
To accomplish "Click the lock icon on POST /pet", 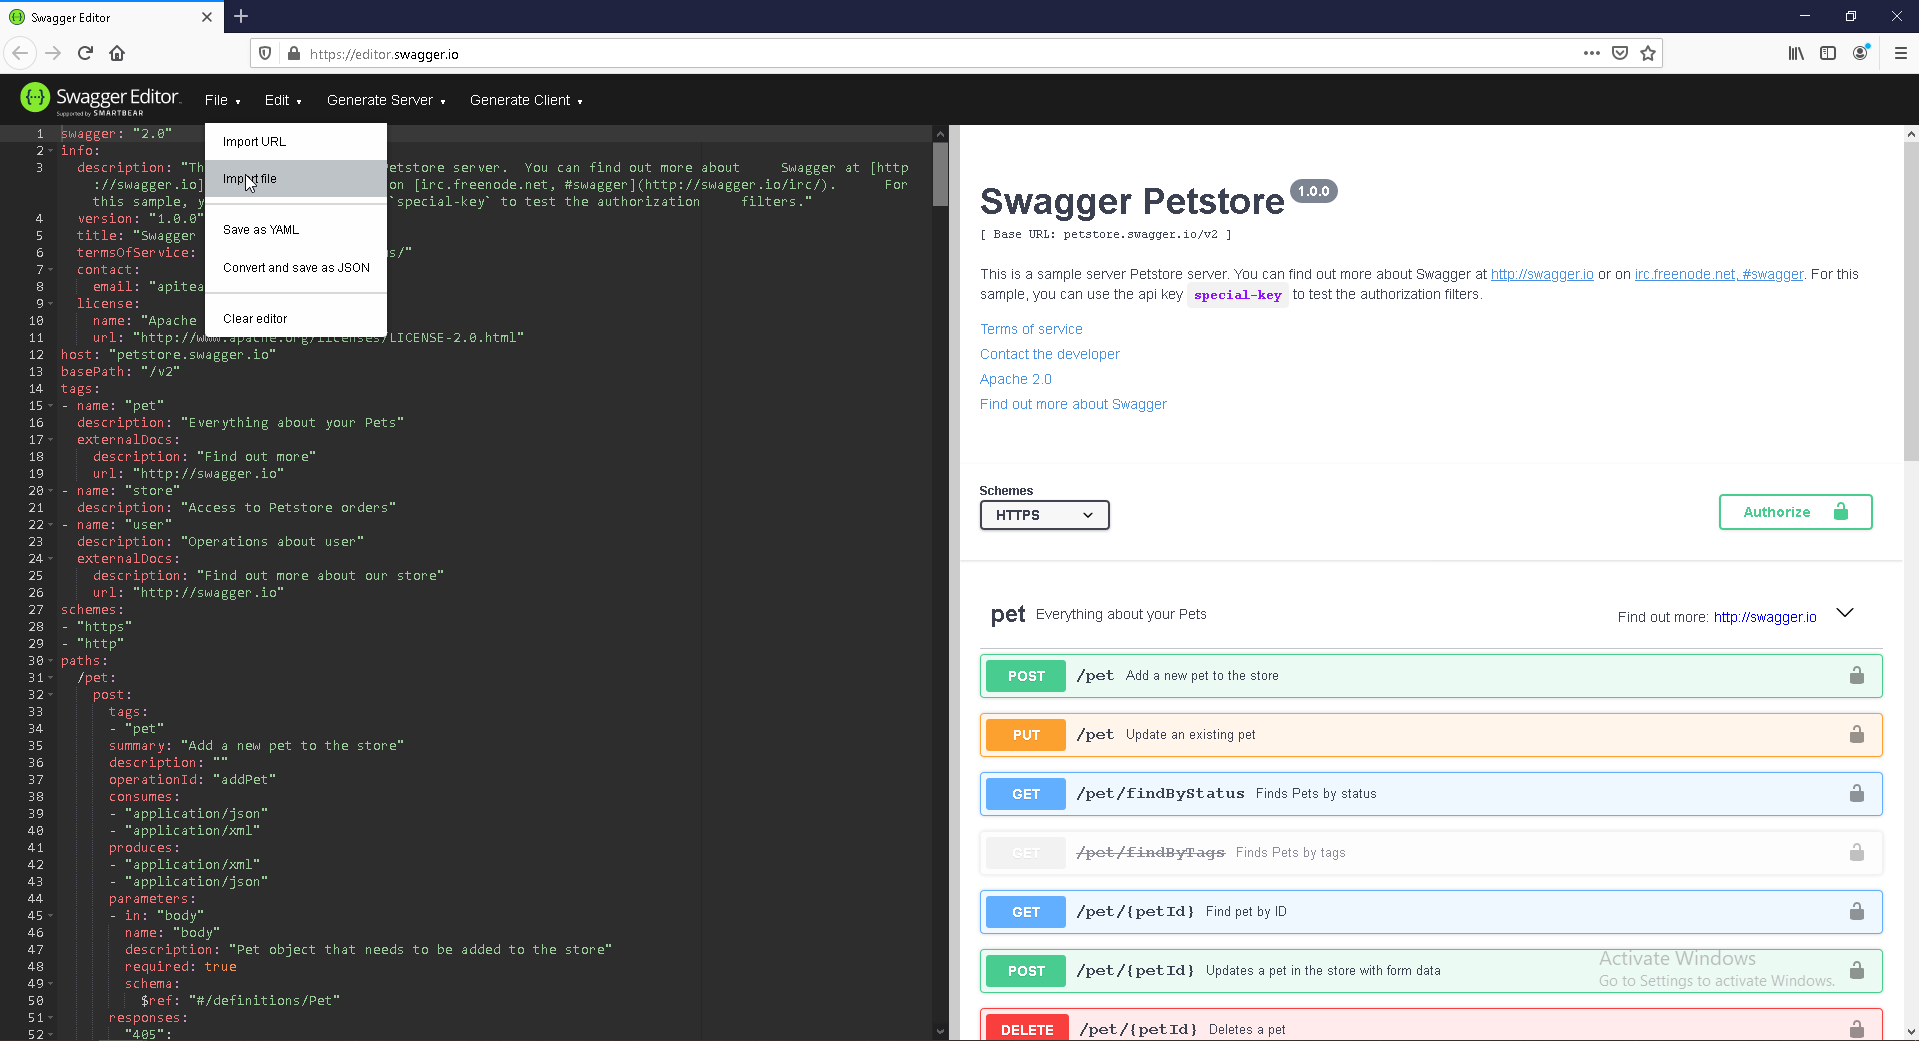I will (x=1856, y=676).
